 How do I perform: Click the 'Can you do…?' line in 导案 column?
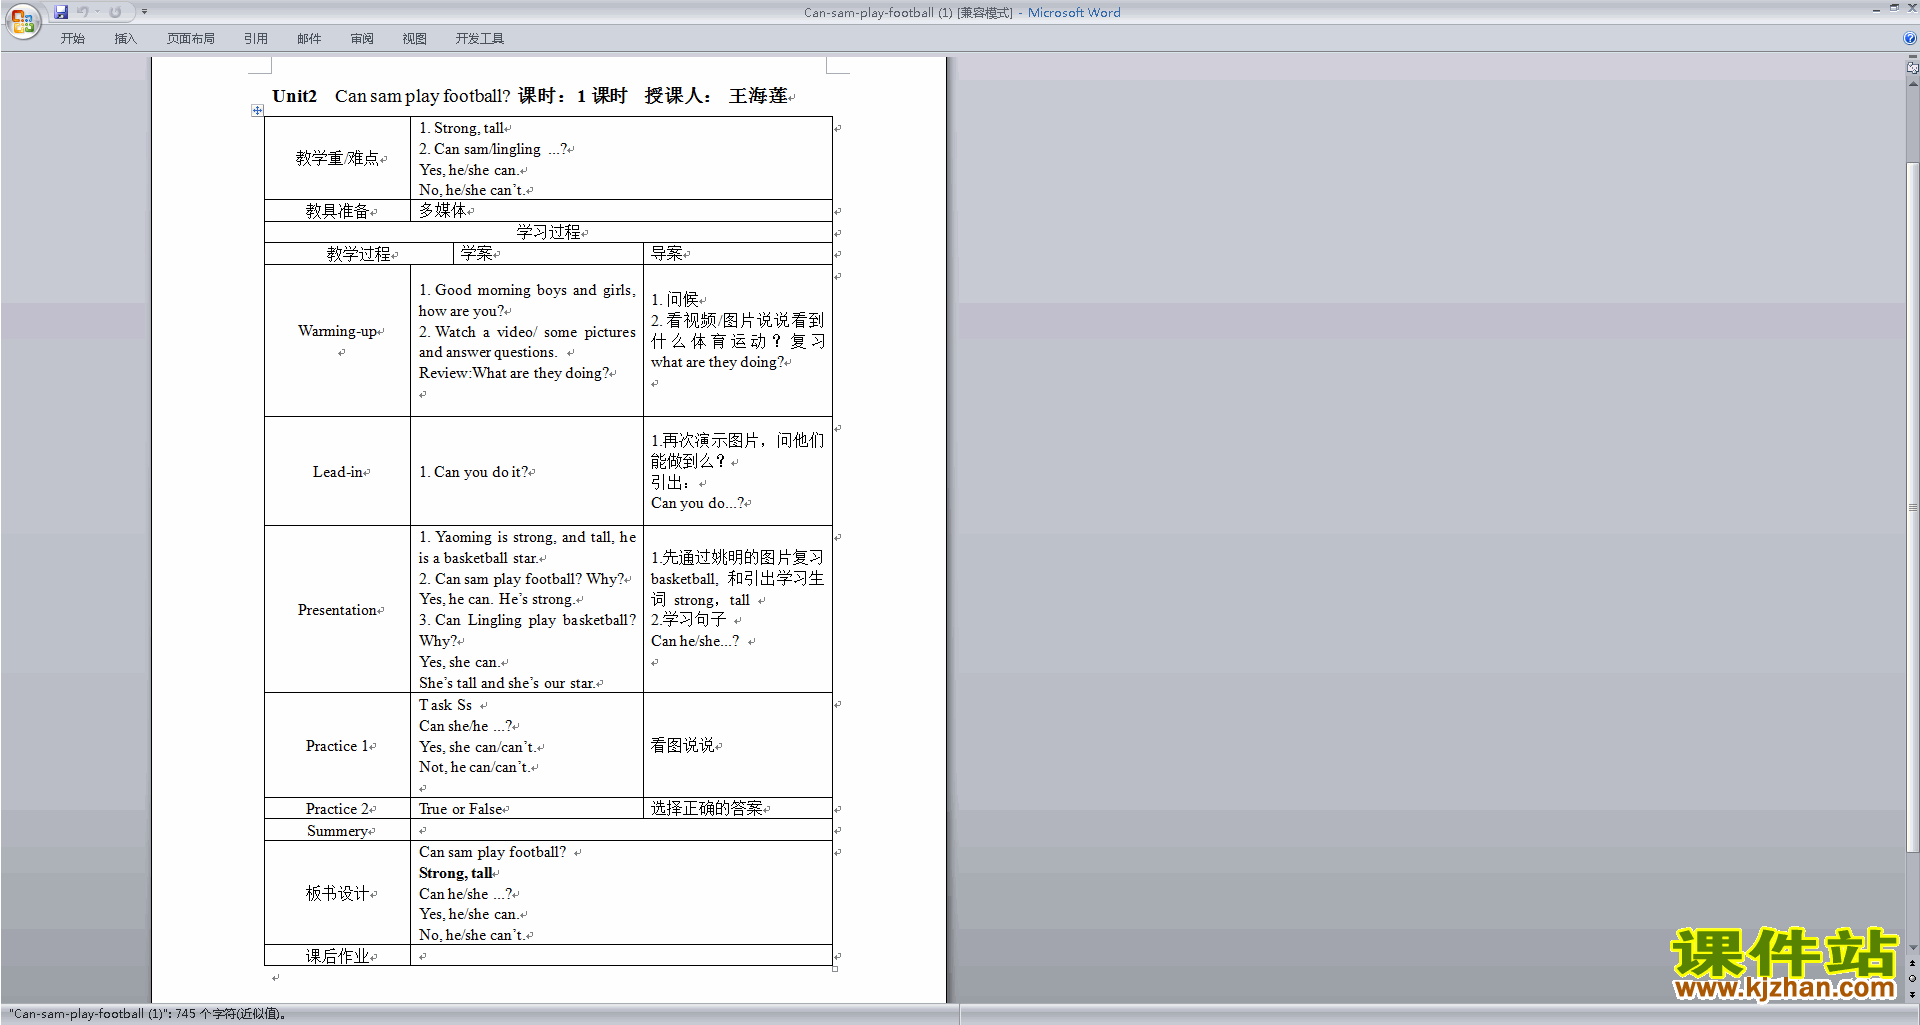tap(697, 503)
